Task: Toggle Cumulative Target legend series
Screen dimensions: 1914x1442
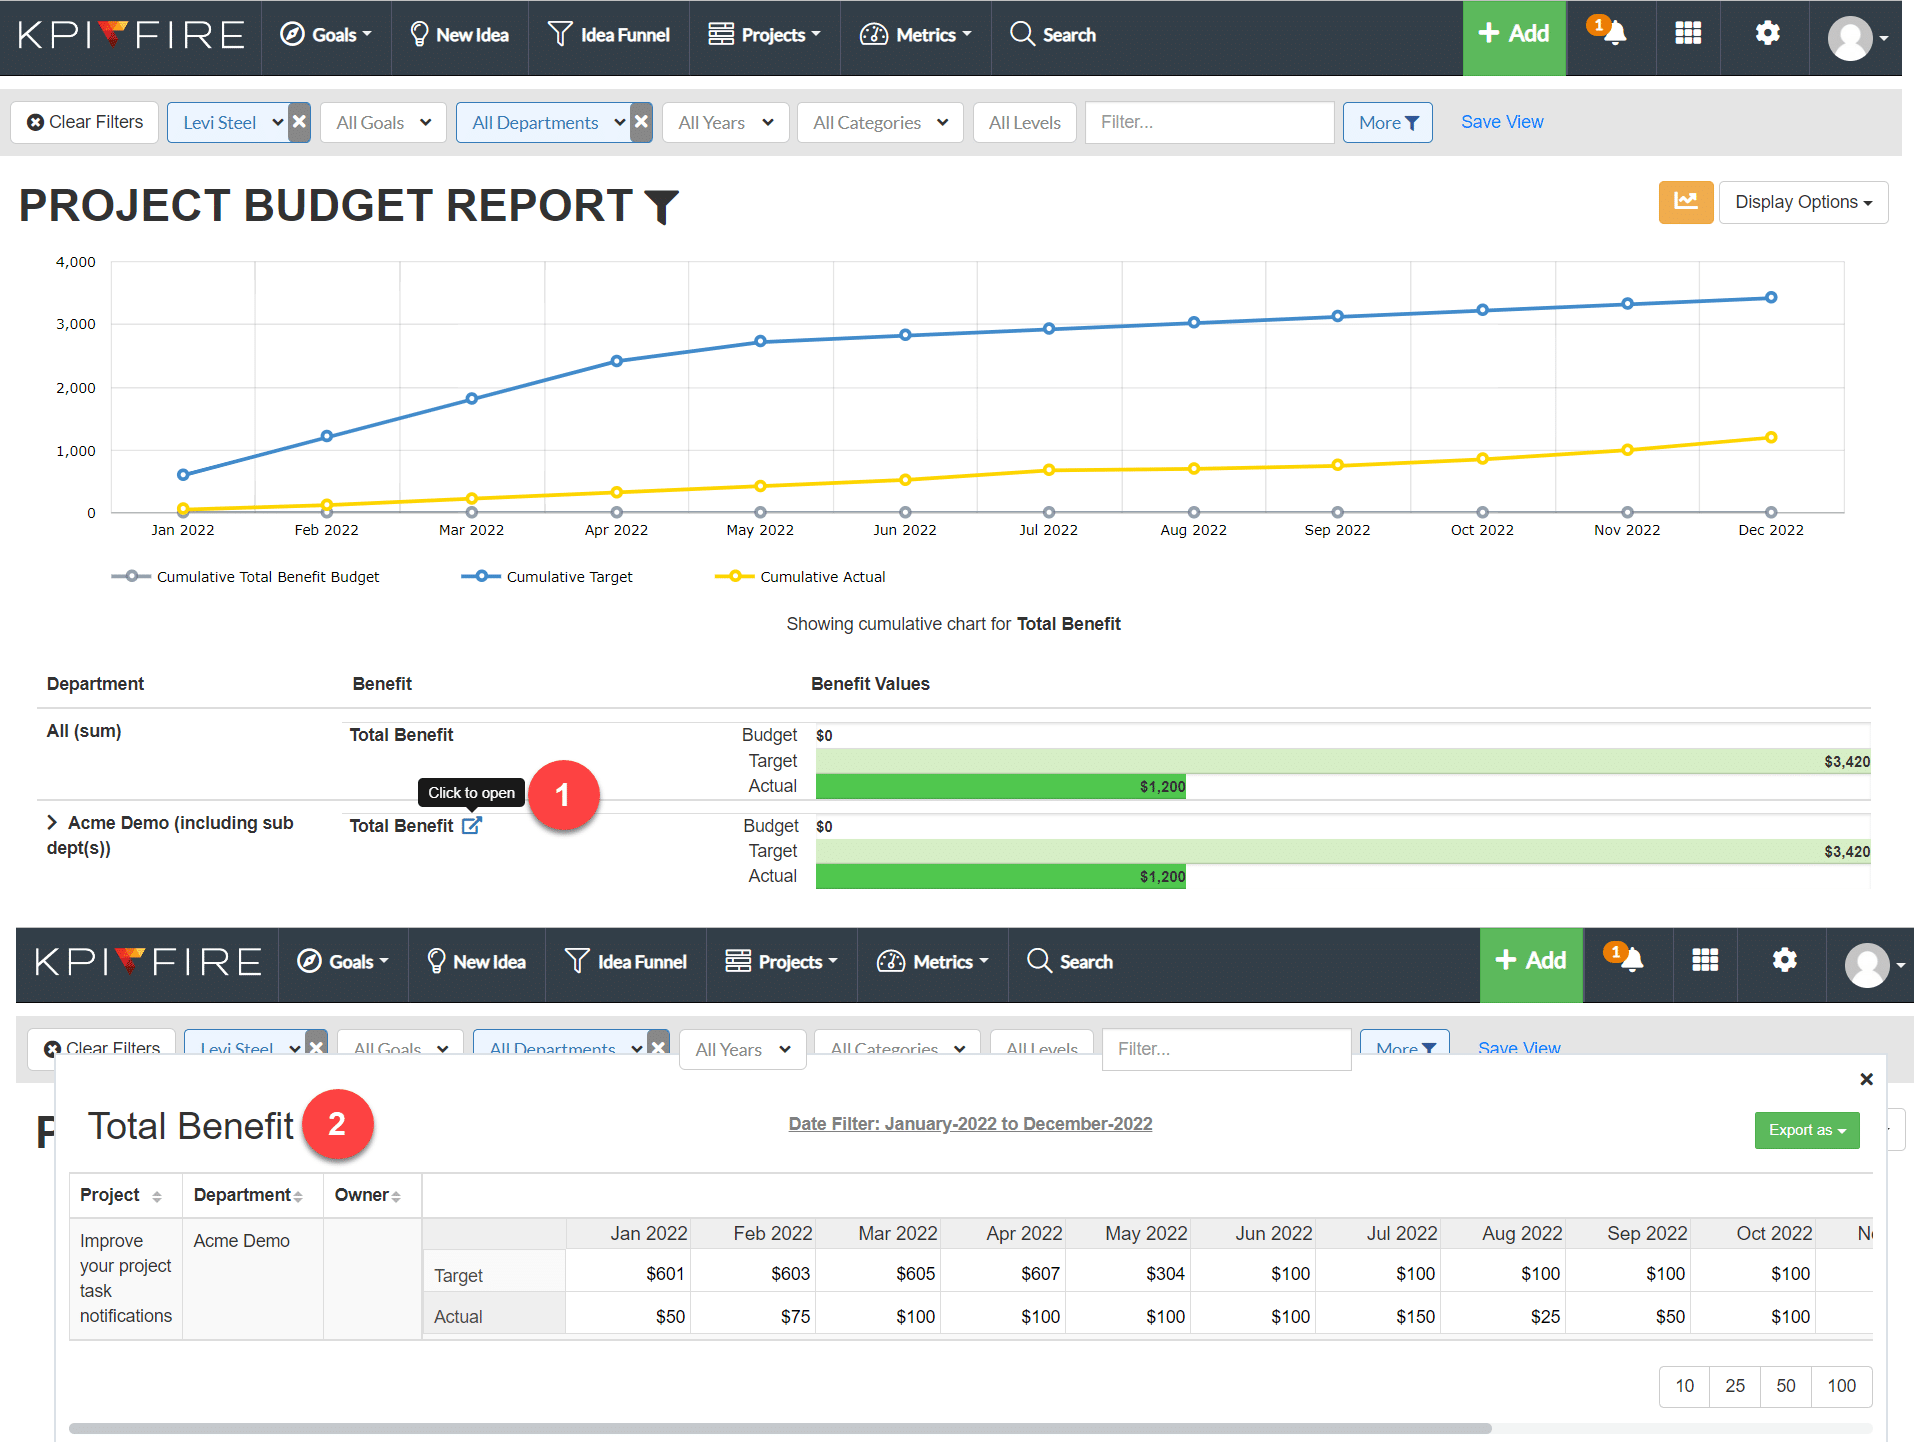Action: coord(547,577)
